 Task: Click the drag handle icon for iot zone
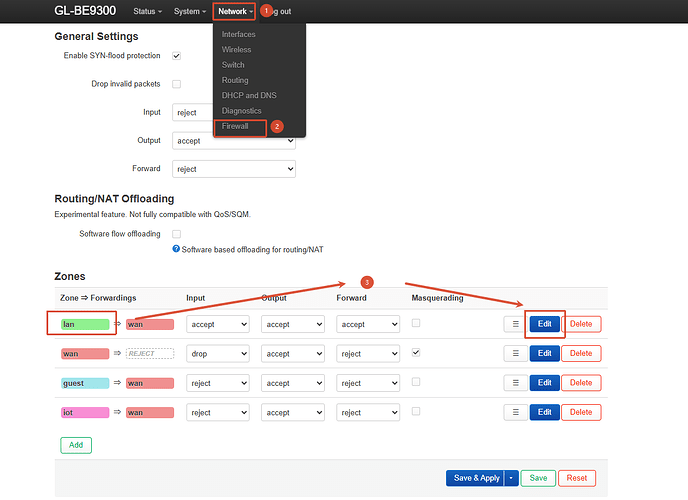tap(516, 412)
